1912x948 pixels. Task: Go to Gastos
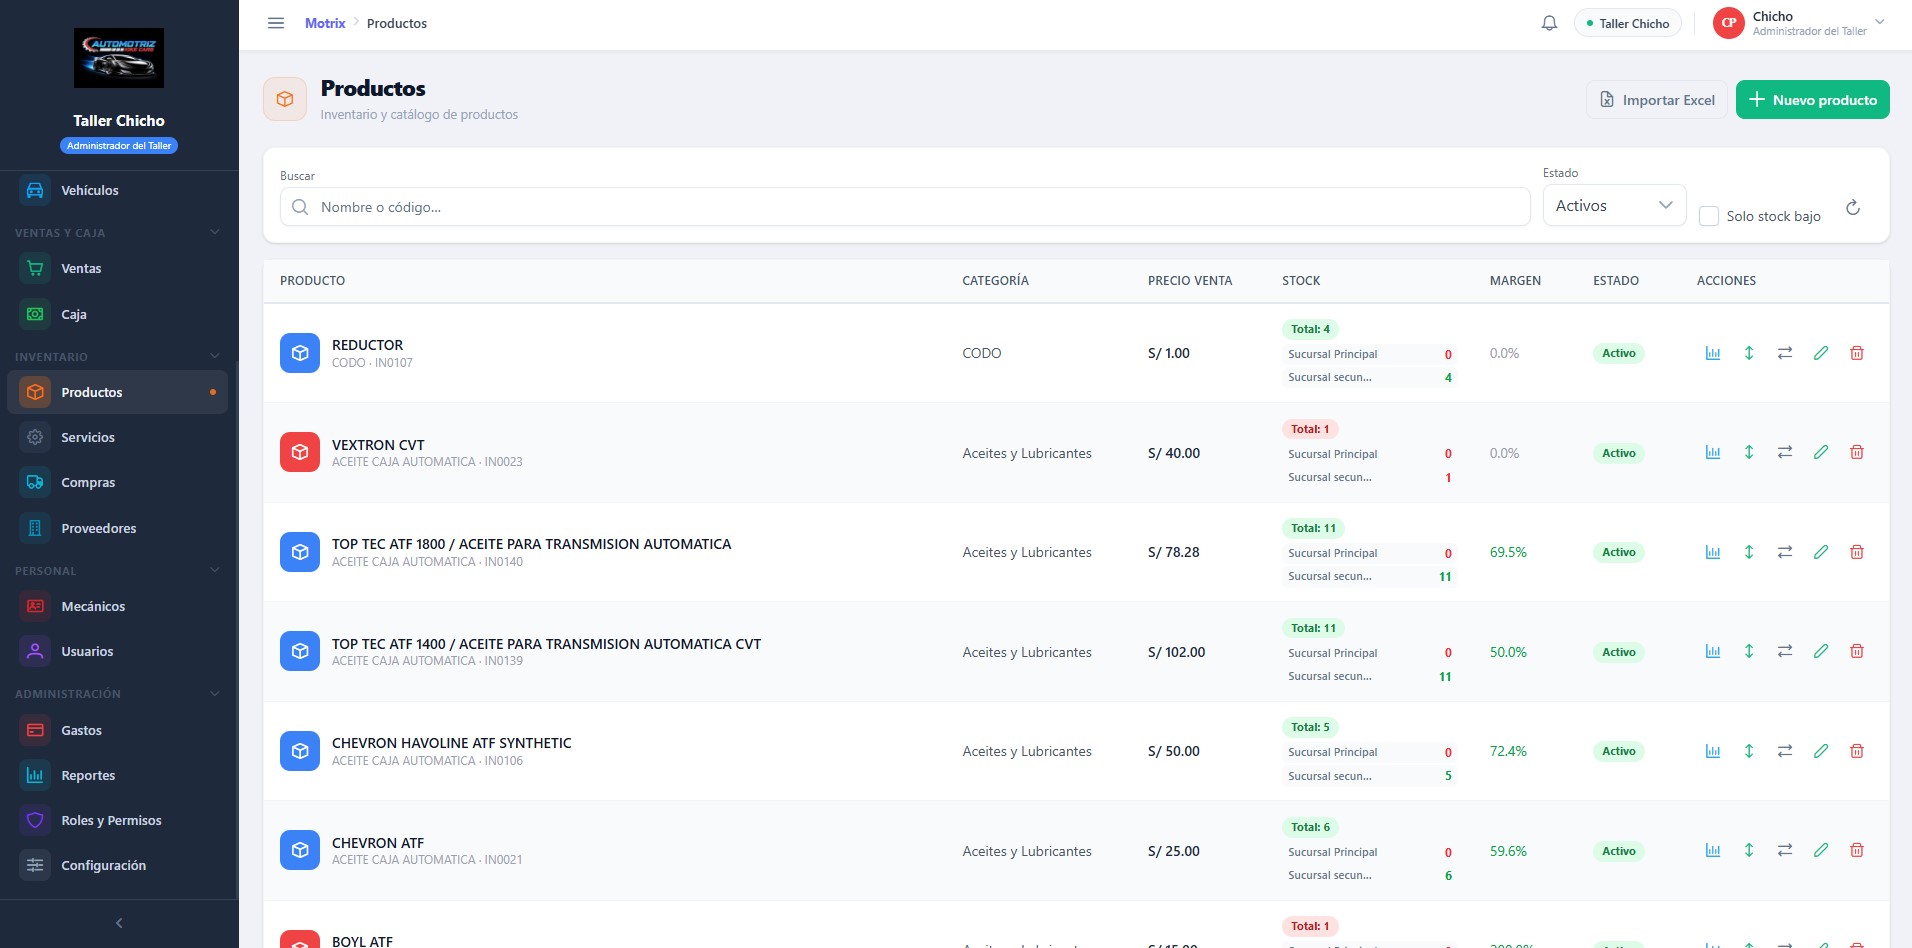[x=117, y=730]
